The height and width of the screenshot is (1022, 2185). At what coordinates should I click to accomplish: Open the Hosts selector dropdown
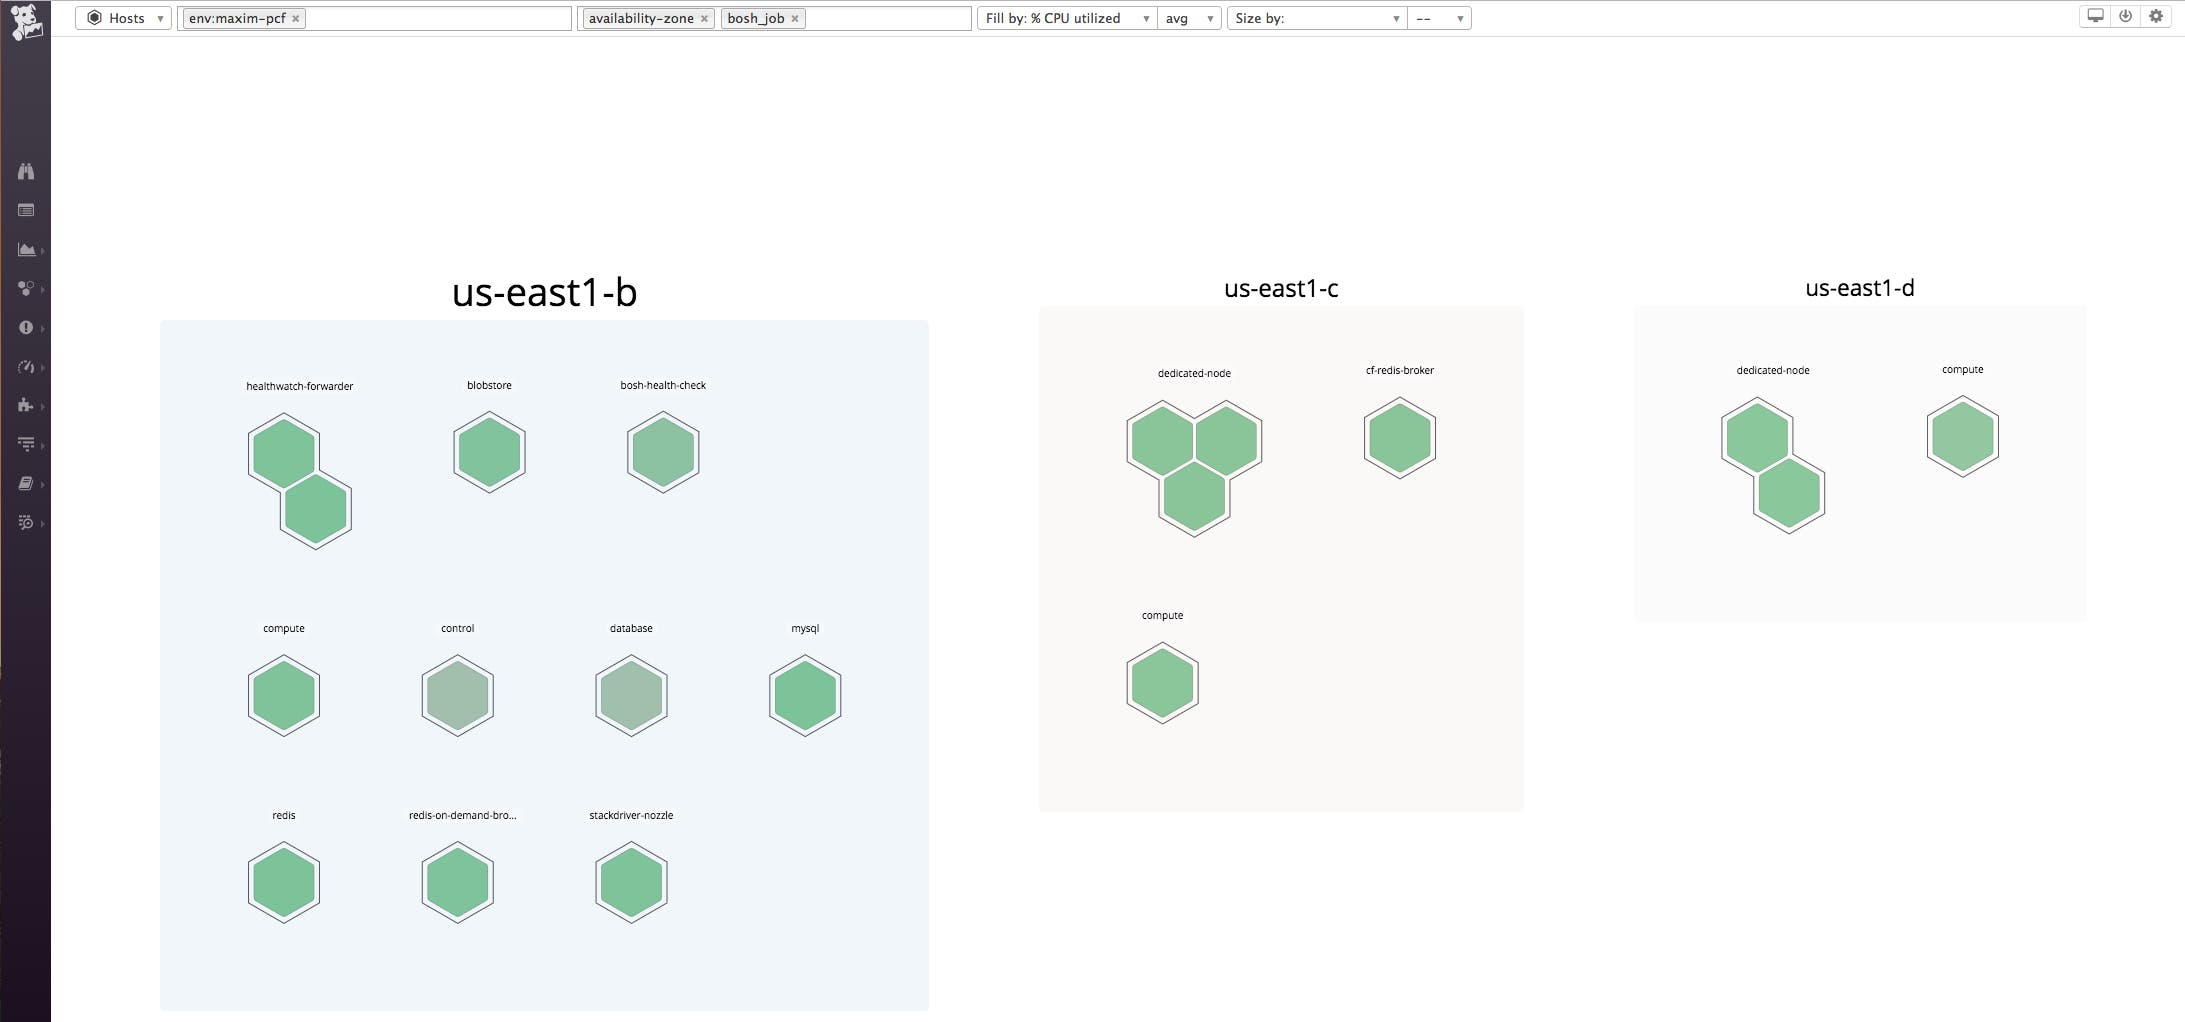[x=123, y=17]
